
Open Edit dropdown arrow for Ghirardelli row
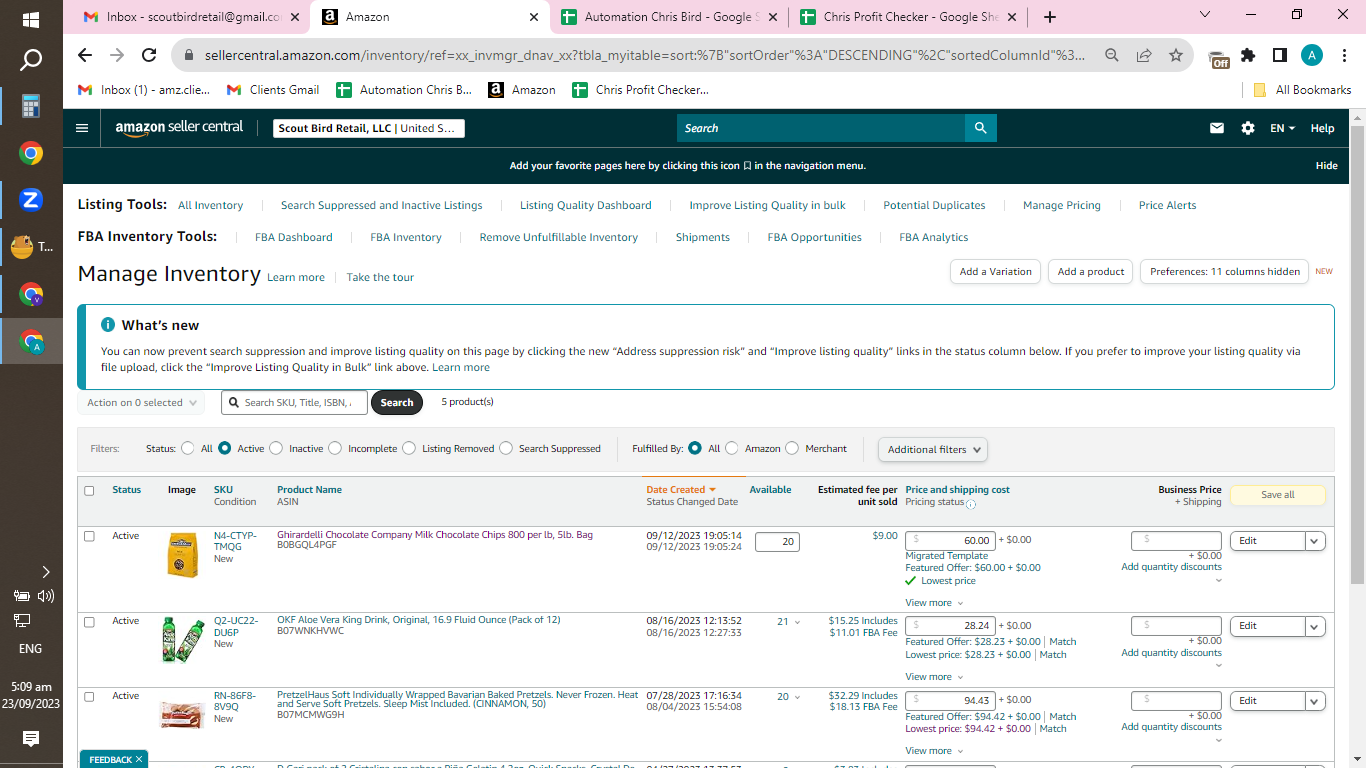click(x=1315, y=541)
